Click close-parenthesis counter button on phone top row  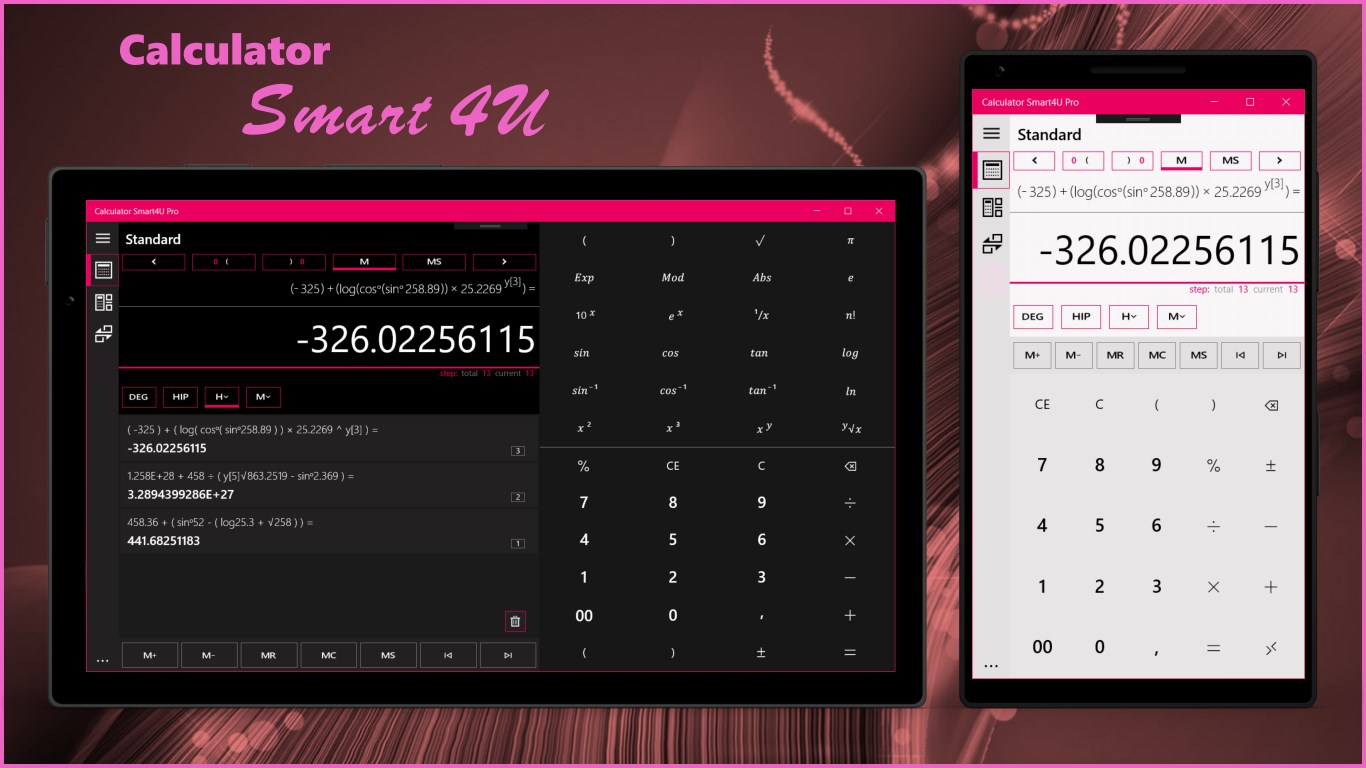tap(1133, 160)
